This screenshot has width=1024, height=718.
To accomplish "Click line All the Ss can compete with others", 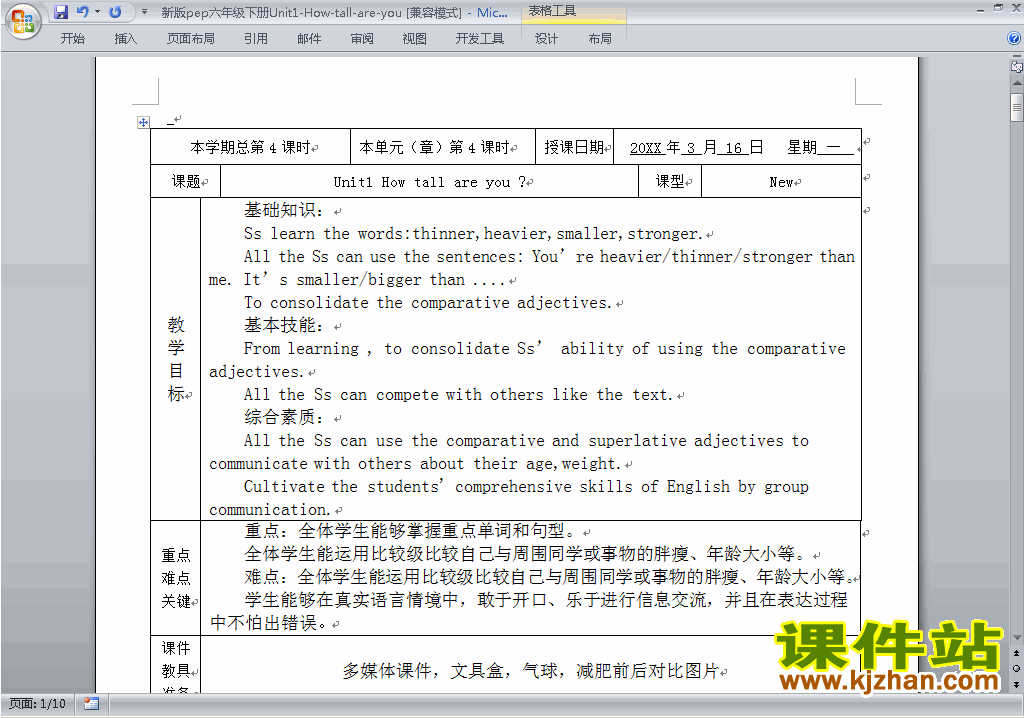I will coord(458,395).
